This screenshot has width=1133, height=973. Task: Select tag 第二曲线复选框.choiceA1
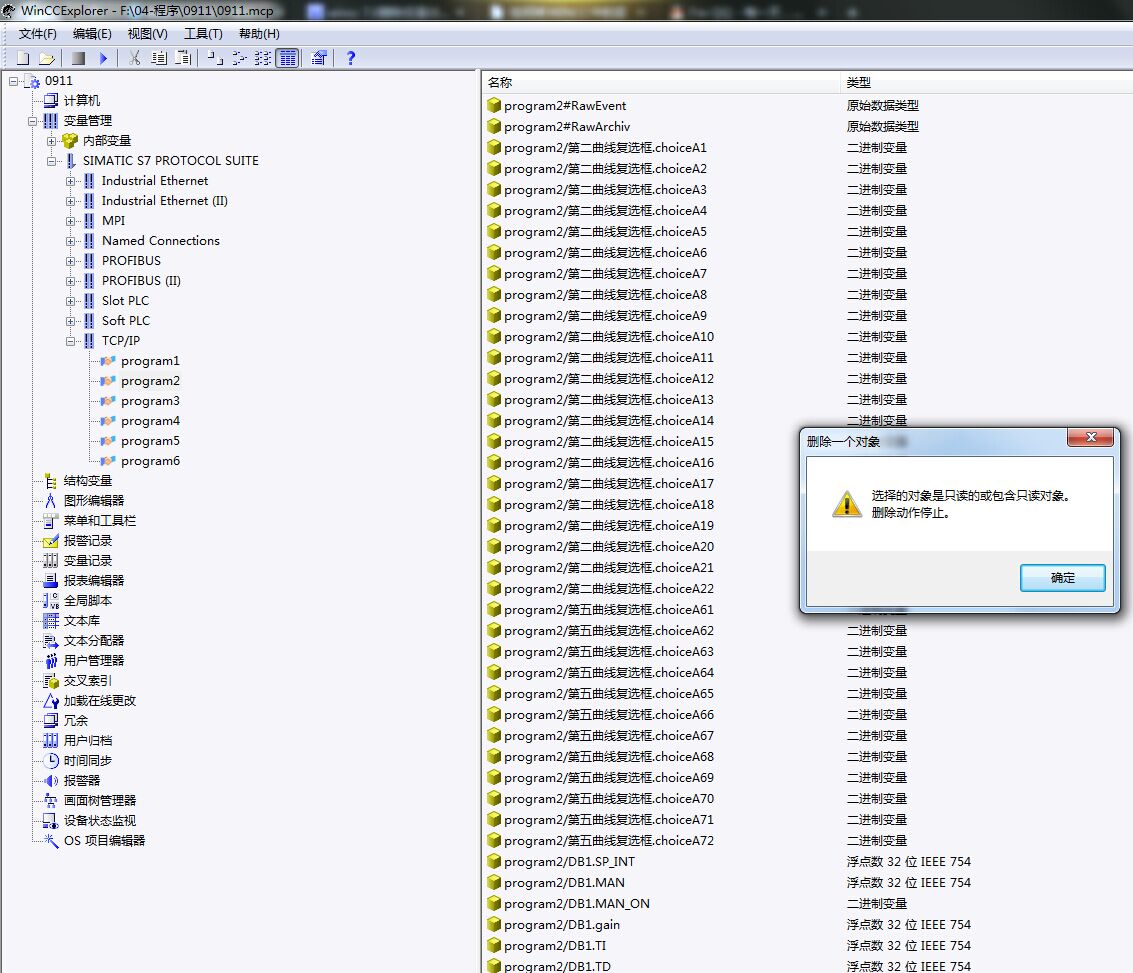coord(606,147)
